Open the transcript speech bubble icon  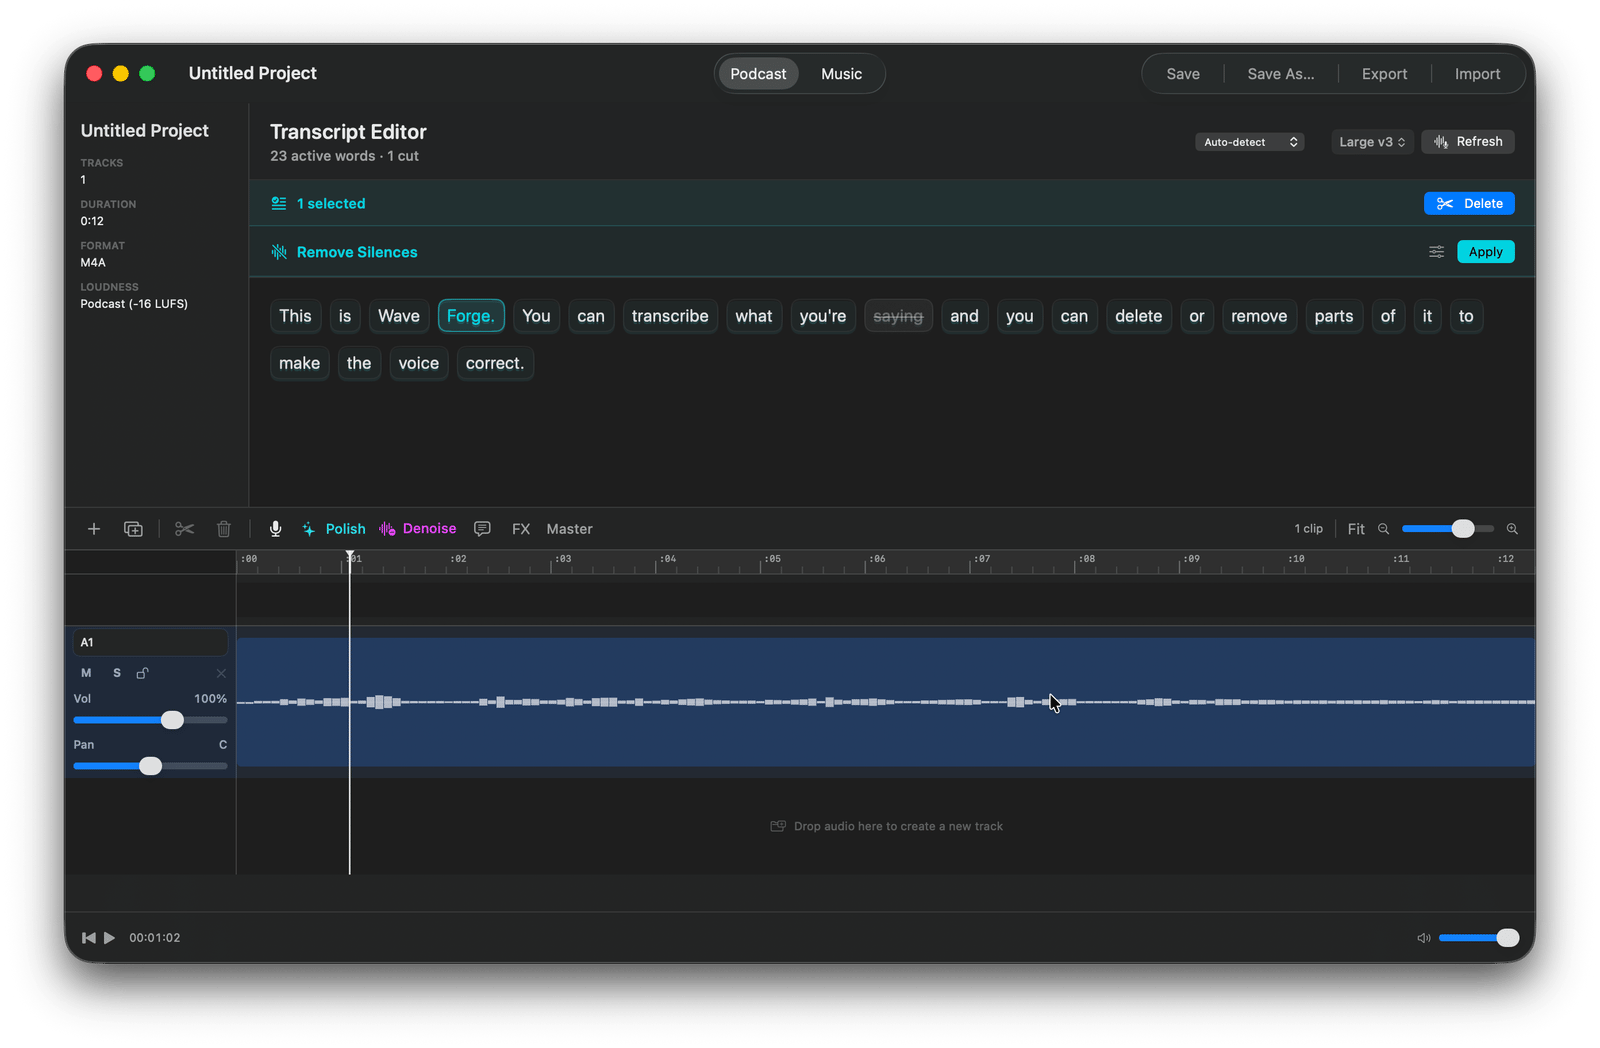pyautogui.click(x=482, y=529)
